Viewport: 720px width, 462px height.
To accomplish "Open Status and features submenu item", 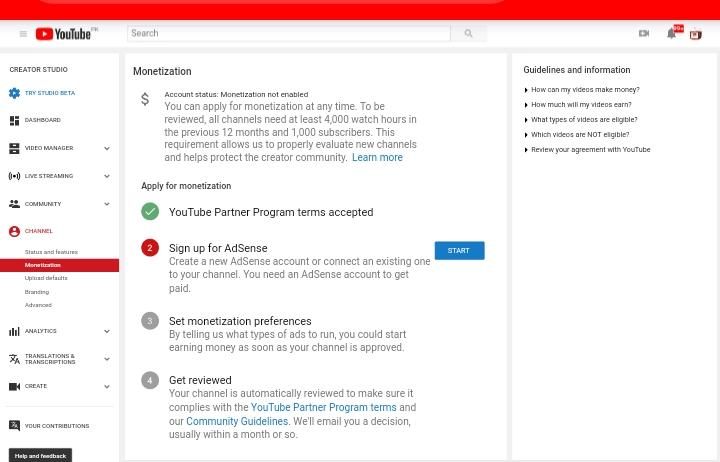I will 51,252.
